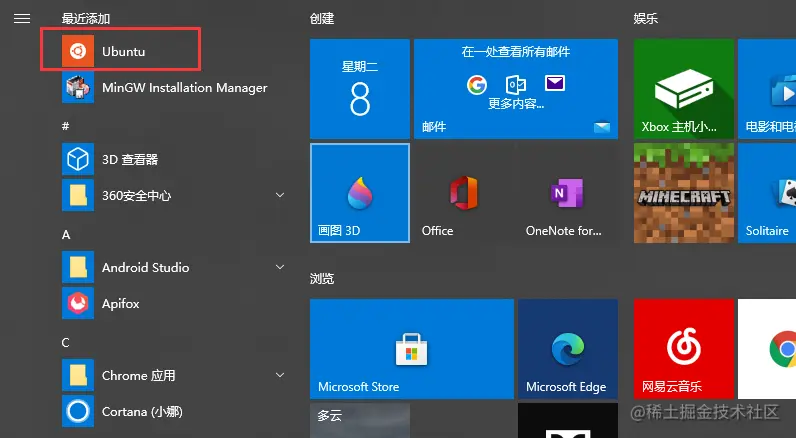796x438 pixels.
Task: Open the Solitaire tile
Action: tap(767, 193)
